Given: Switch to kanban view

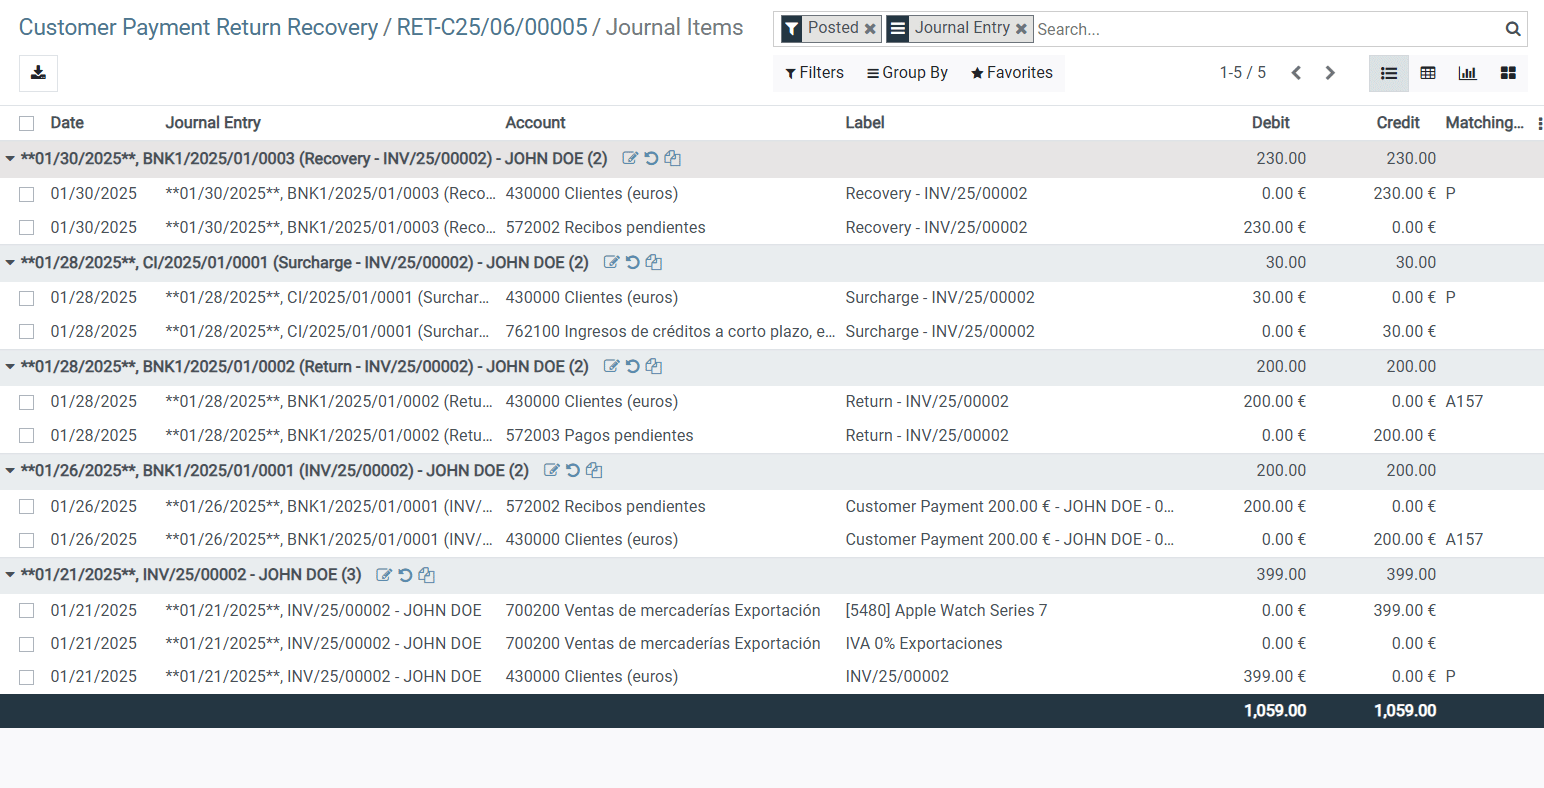Looking at the screenshot, I should pyautogui.click(x=1508, y=73).
